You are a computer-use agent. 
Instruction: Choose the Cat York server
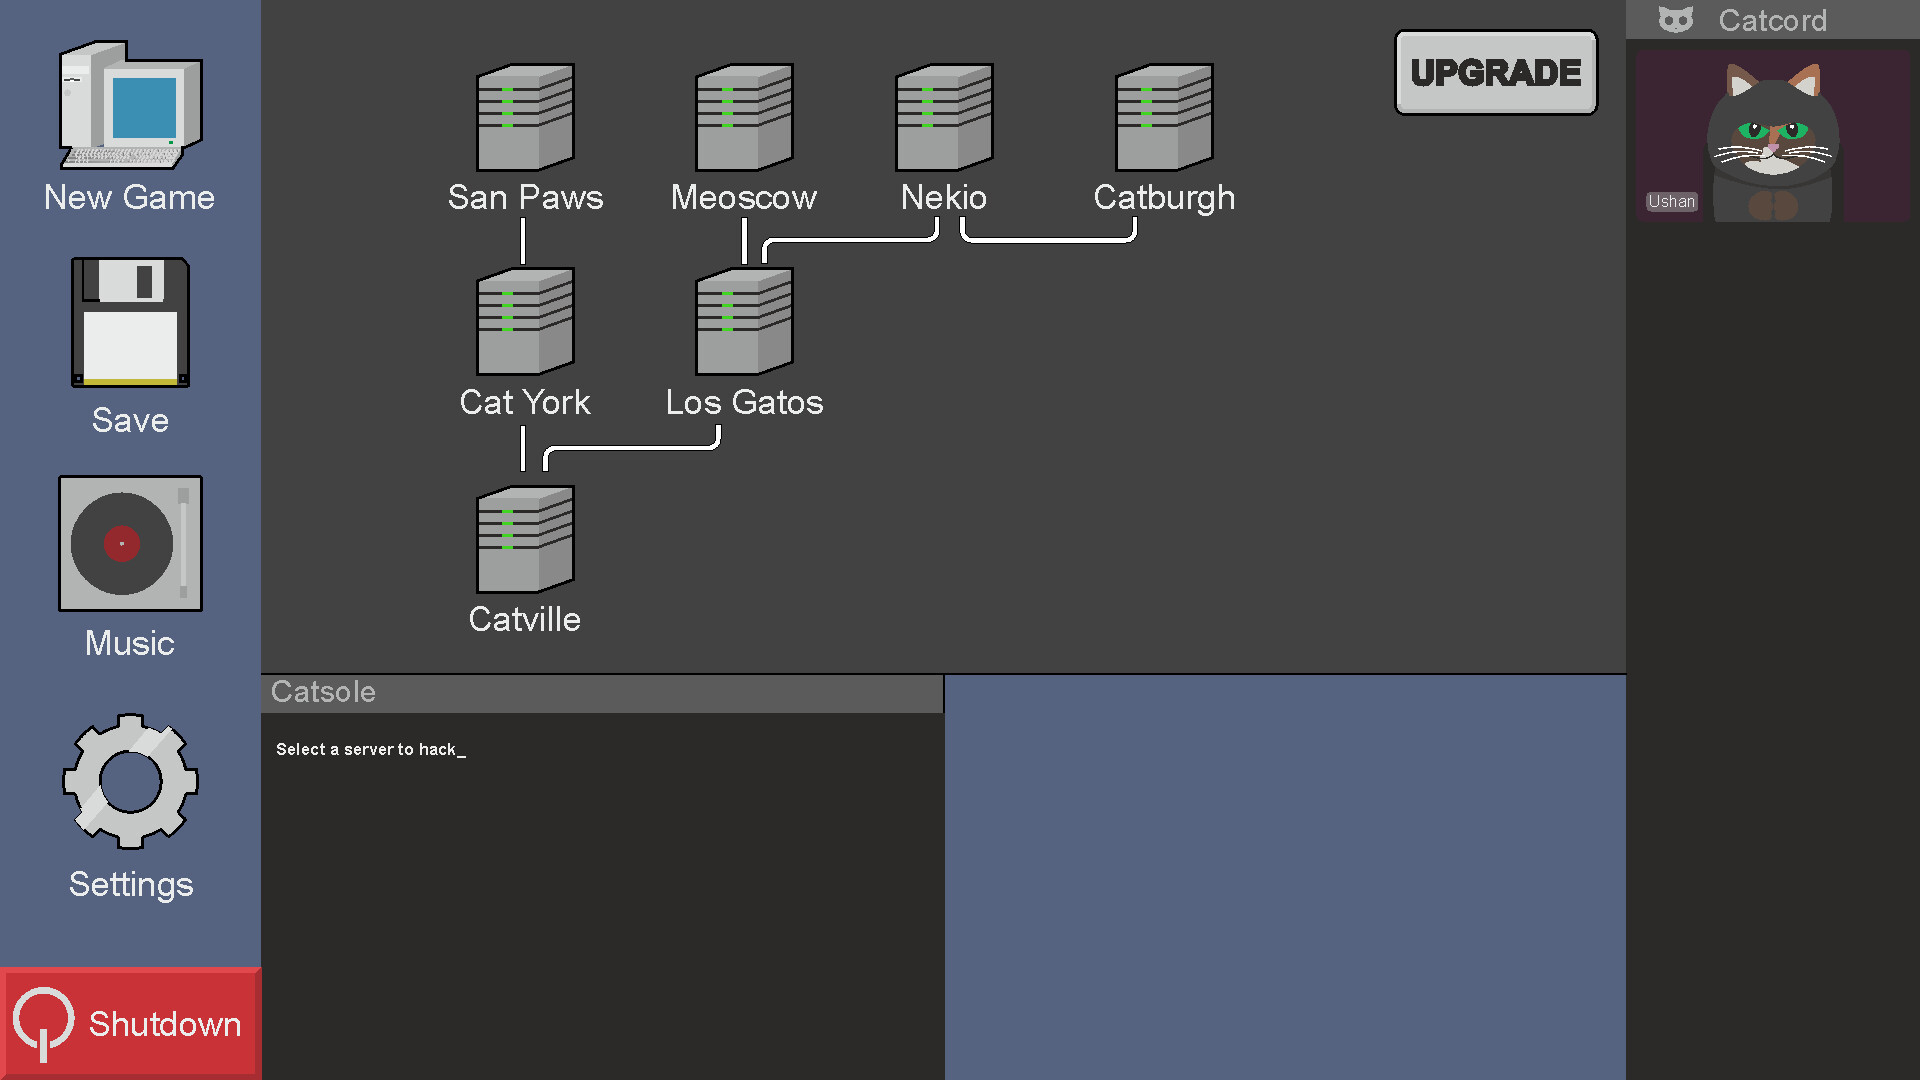tap(525, 322)
